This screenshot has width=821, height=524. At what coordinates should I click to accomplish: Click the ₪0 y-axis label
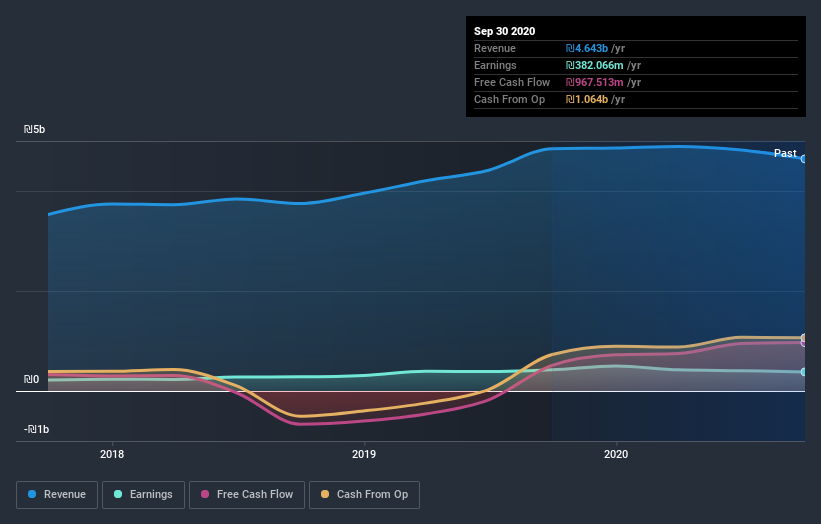pyautogui.click(x=31, y=380)
